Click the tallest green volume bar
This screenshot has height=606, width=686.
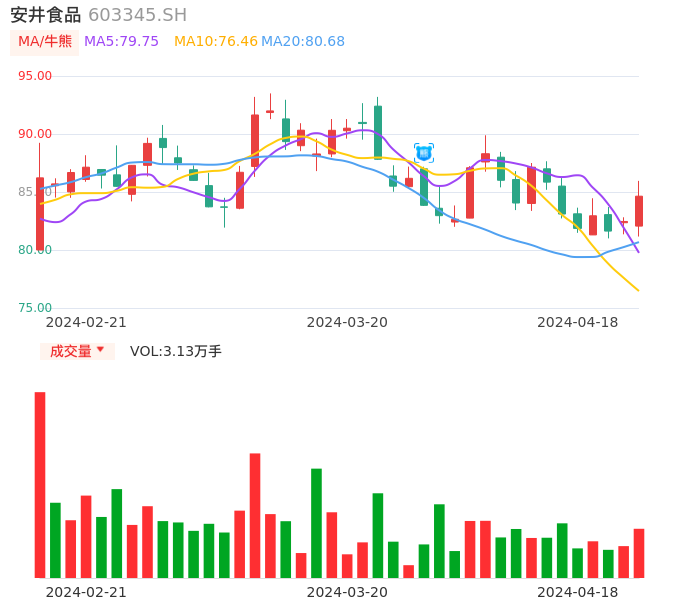click(x=316, y=522)
